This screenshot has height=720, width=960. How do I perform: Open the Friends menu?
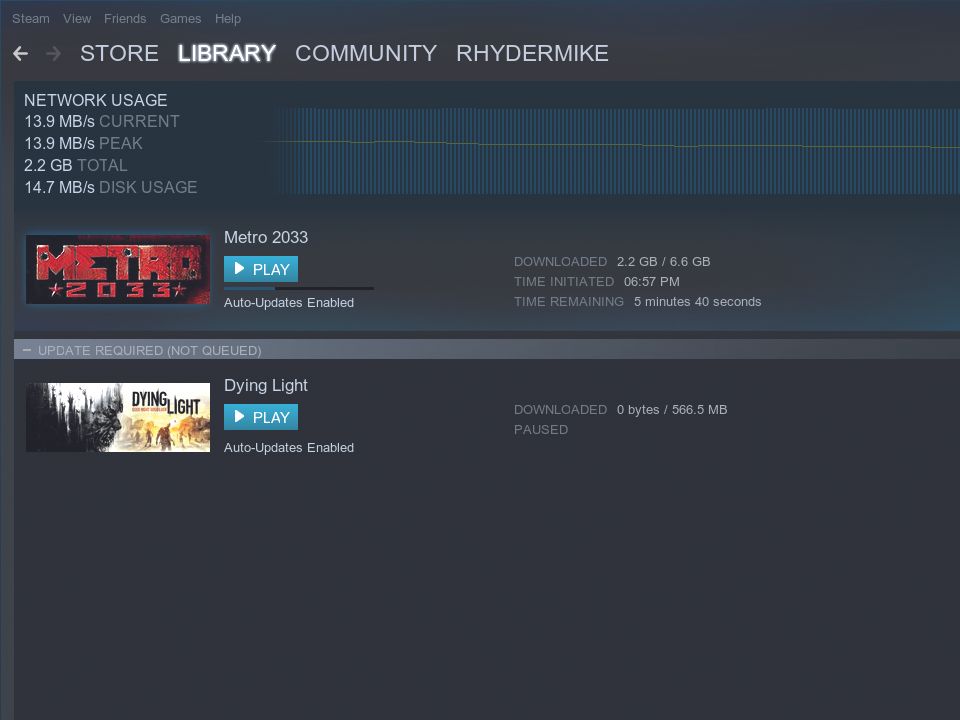click(x=125, y=18)
